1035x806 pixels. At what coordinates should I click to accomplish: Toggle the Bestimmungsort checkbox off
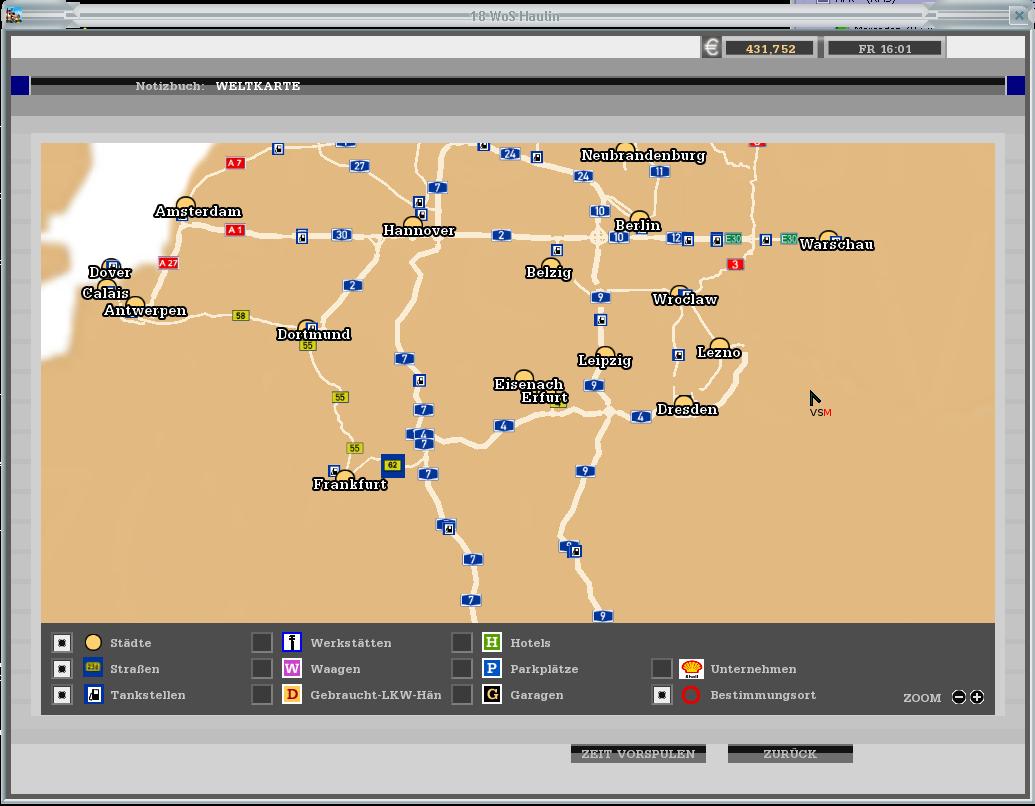click(662, 695)
